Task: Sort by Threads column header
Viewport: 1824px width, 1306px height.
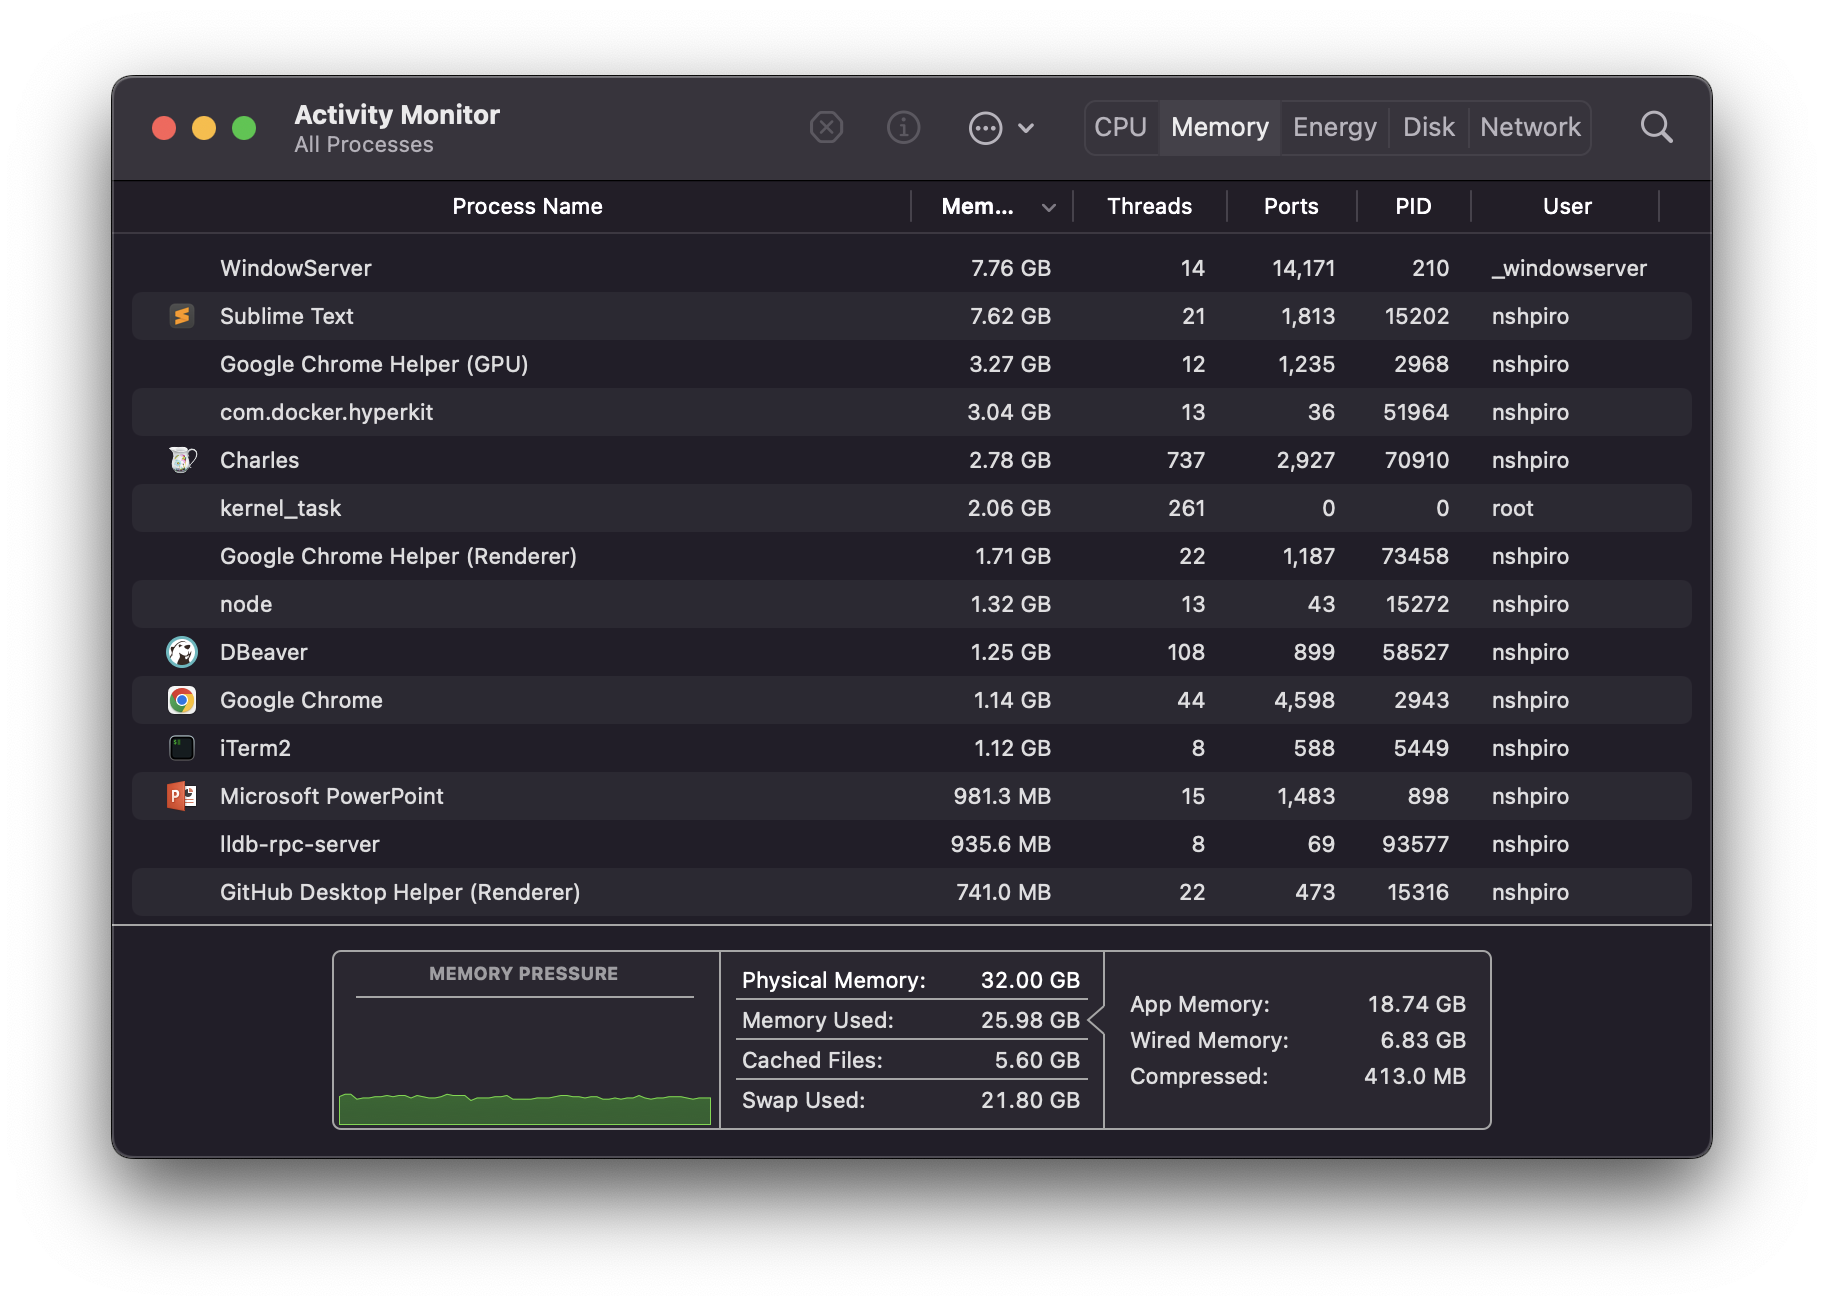Action: point(1149,207)
